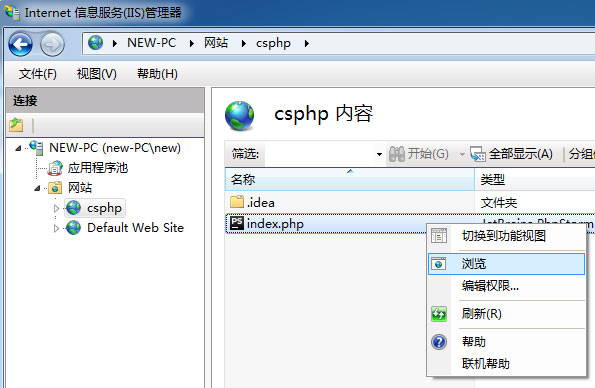Click the greyed forward navigation arrow
595x388 pixels.
(52, 44)
